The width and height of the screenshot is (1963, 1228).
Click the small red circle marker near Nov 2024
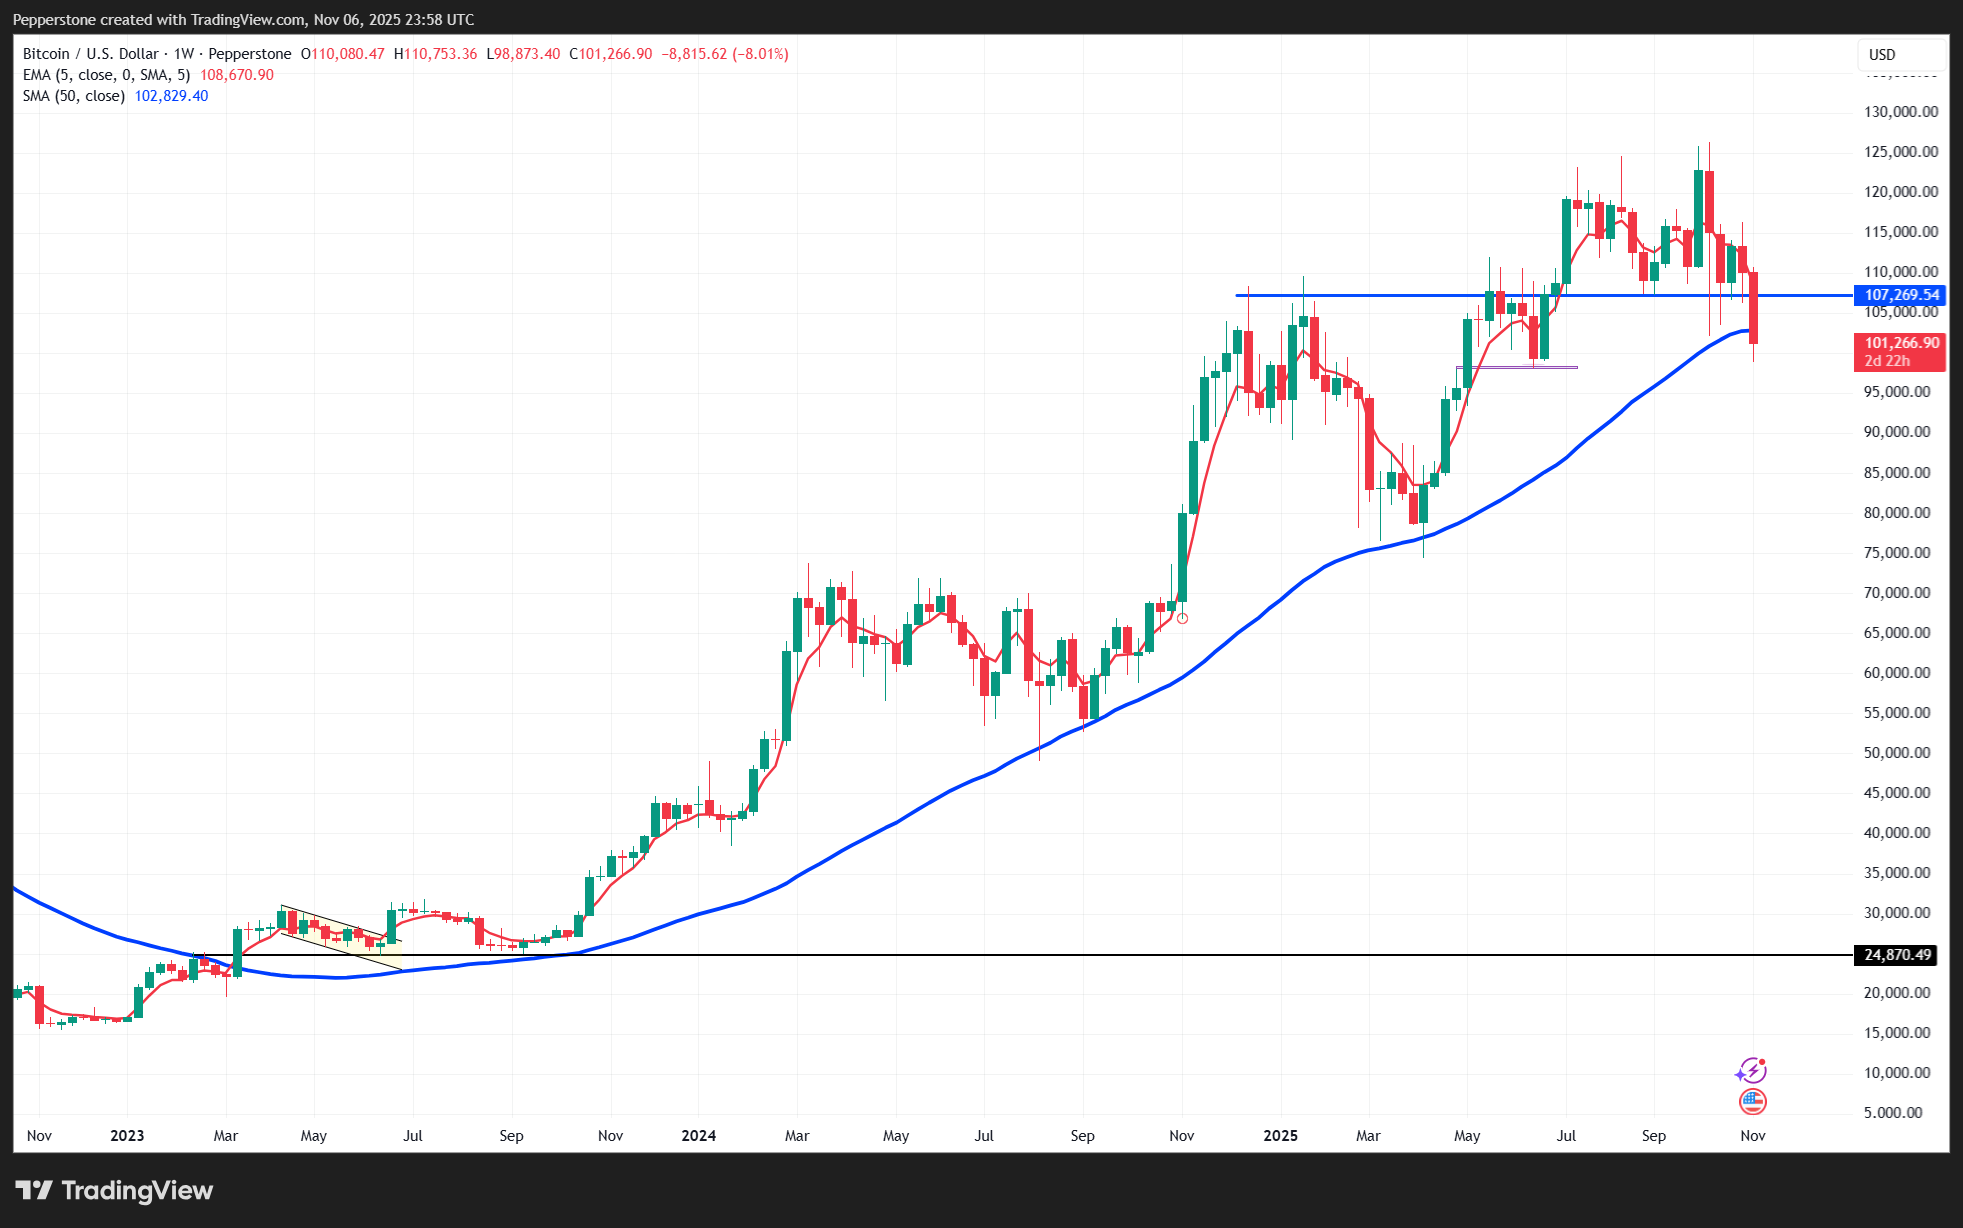(x=1182, y=618)
